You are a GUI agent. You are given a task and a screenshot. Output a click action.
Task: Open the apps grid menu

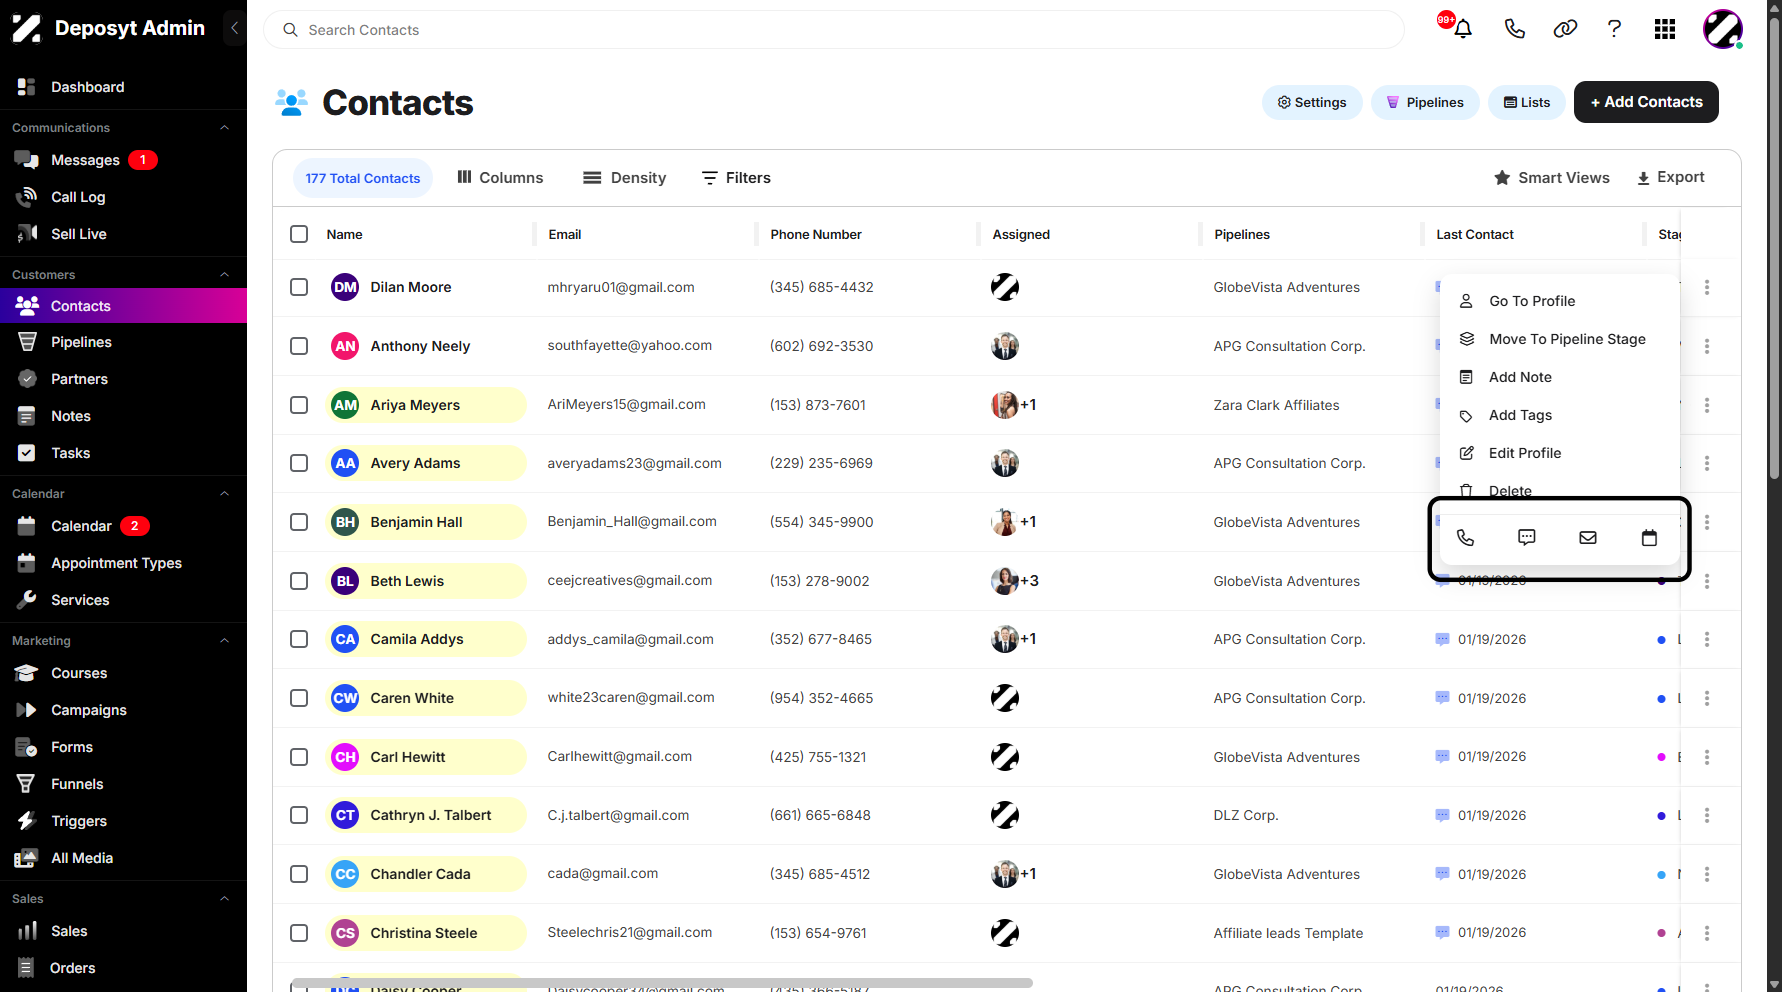[x=1665, y=29]
